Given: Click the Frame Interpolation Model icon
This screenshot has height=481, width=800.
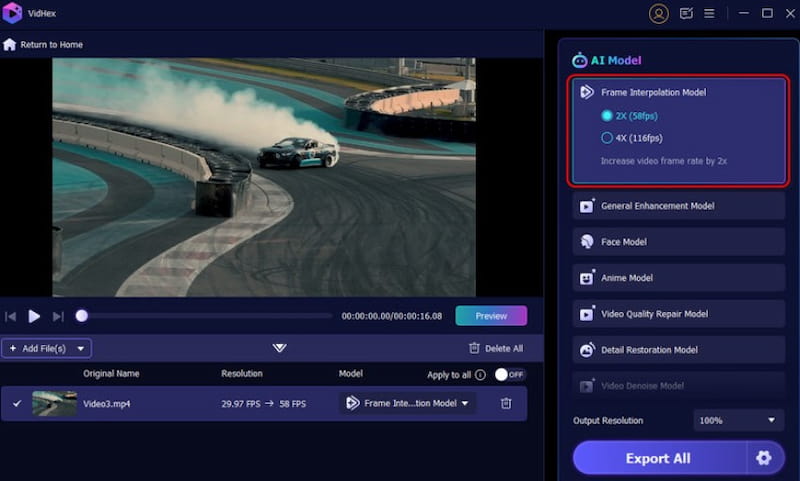Looking at the screenshot, I should (587, 92).
